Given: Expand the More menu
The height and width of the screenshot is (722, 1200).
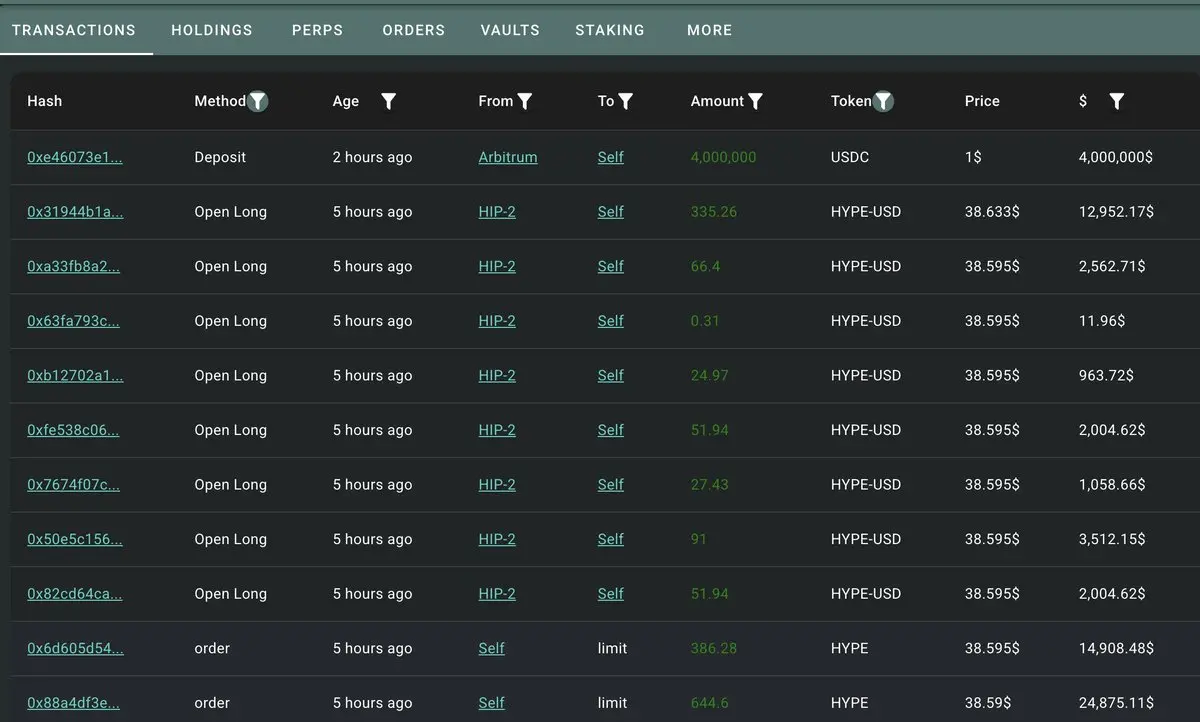Looking at the screenshot, I should [710, 30].
